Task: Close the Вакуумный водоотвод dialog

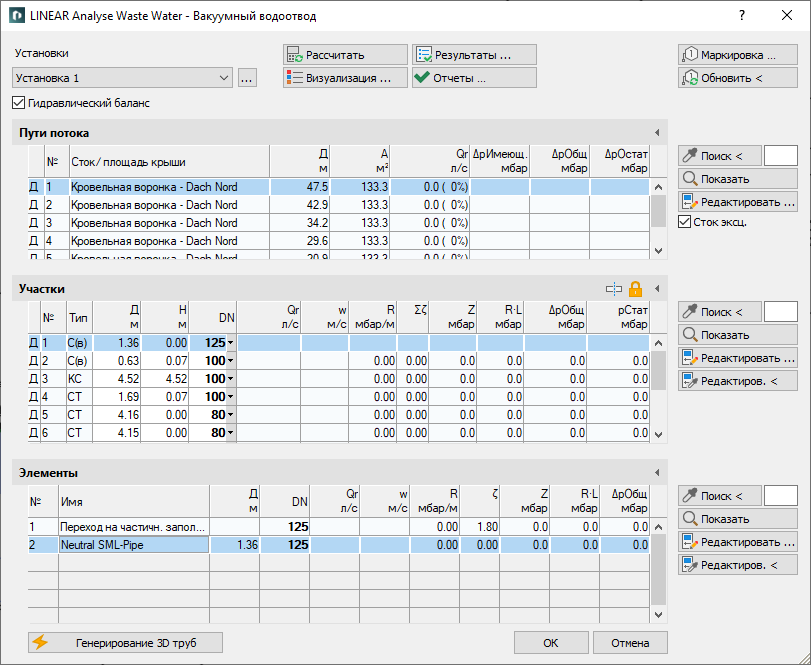Action: pyautogui.click(x=787, y=16)
